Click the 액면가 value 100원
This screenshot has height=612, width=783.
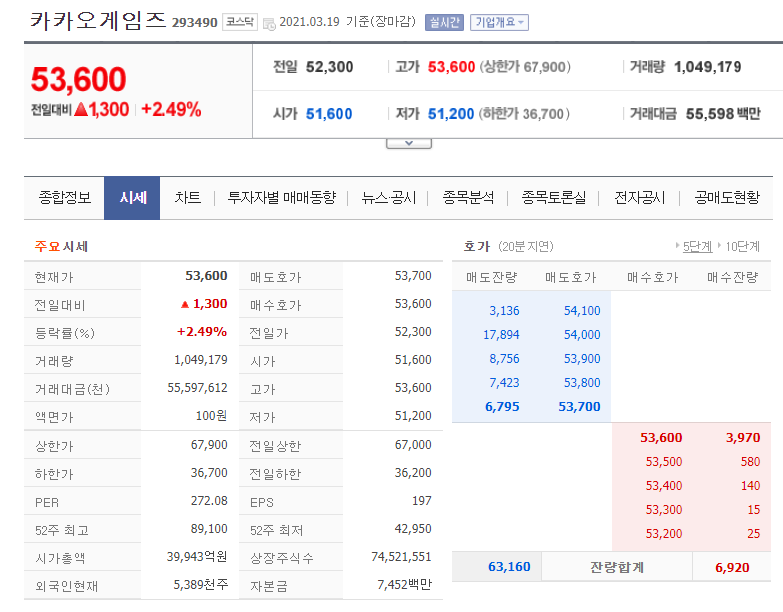click(x=211, y=416)
